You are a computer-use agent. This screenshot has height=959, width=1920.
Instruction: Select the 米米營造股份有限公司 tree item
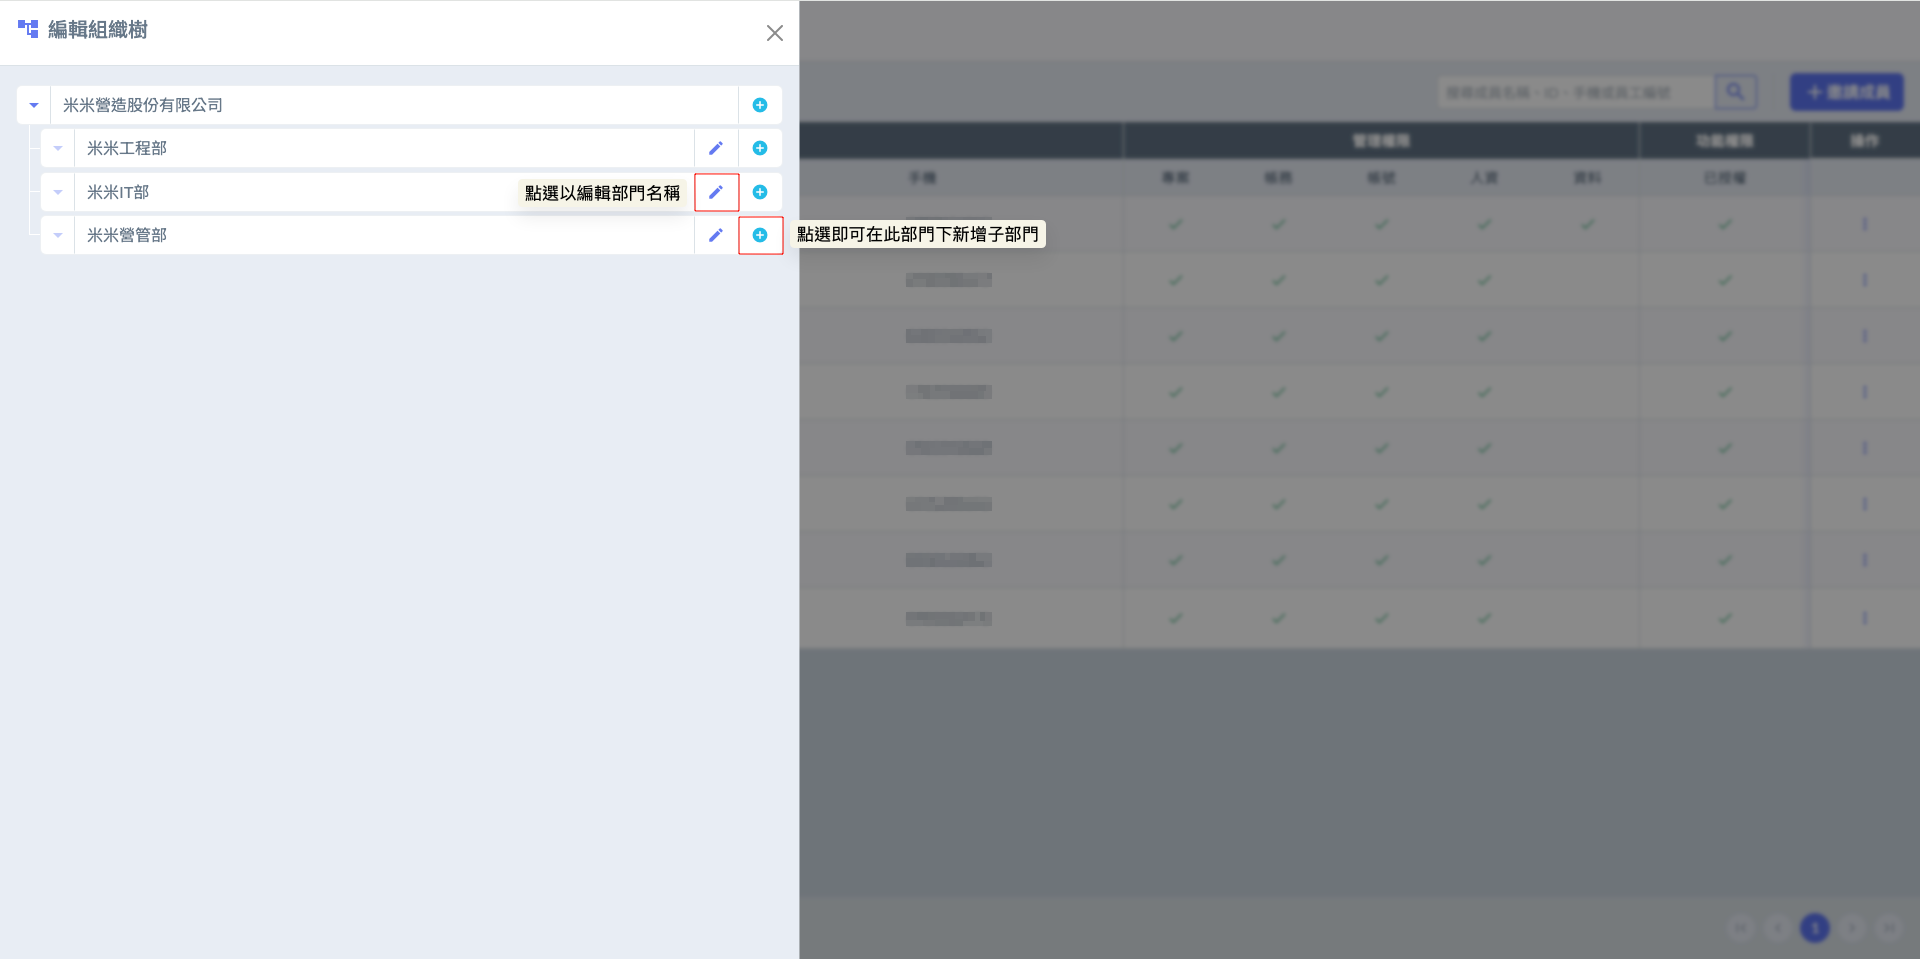coord(143,105)
